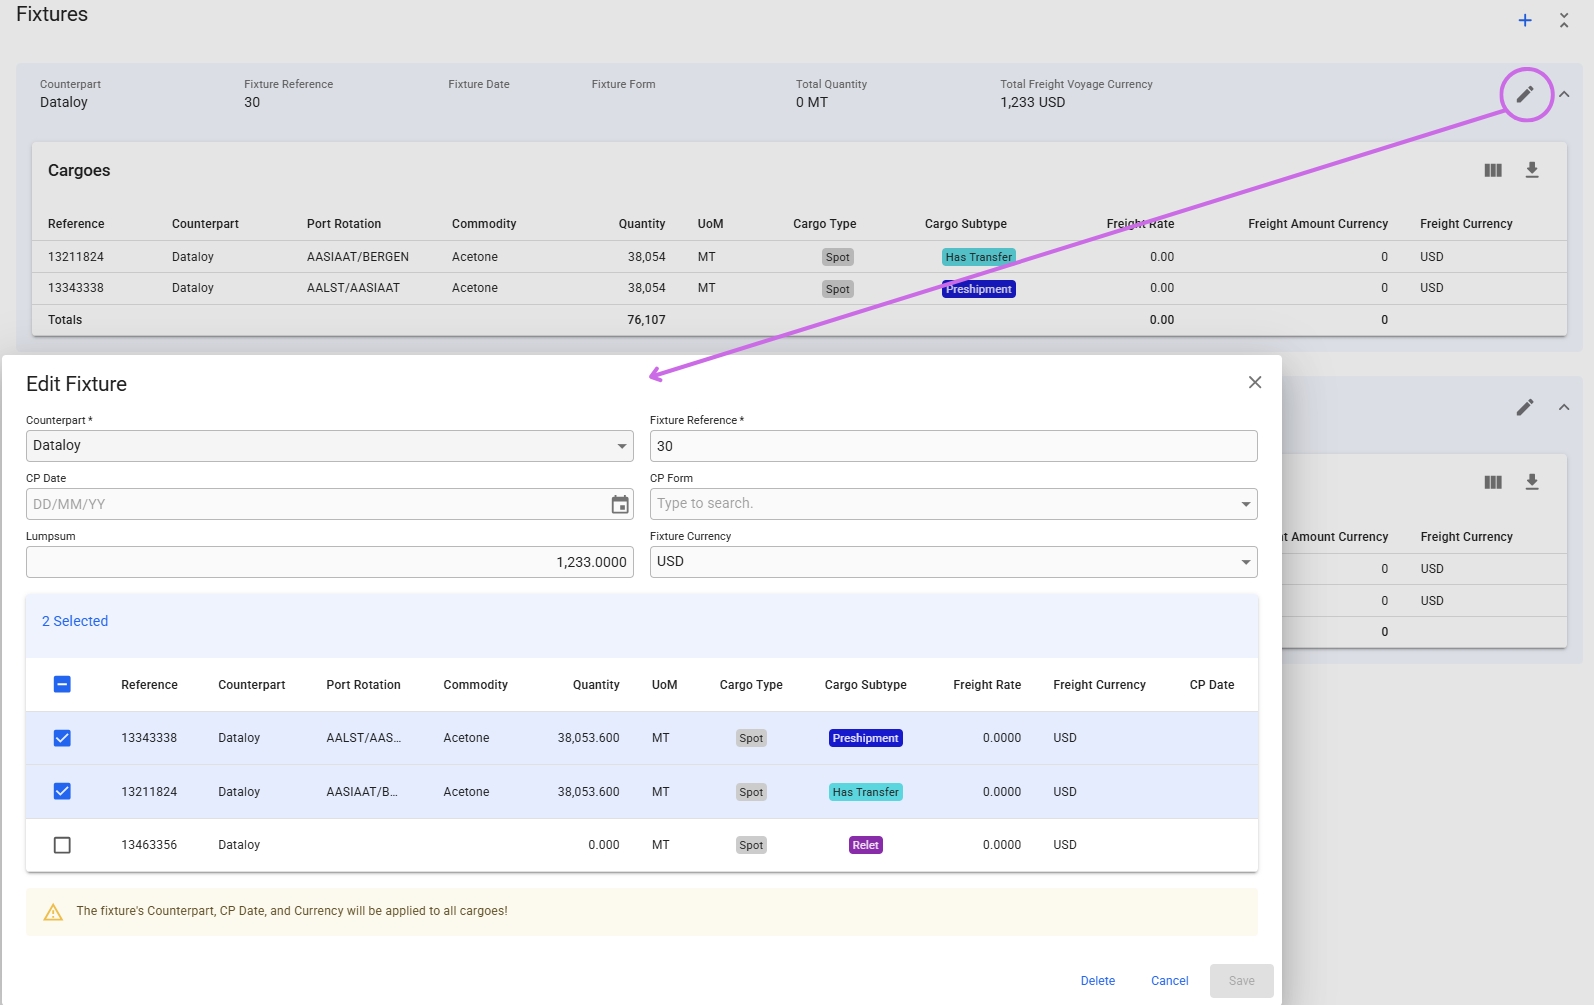The height and width of the screenshot is (1005, 1594).
Task: Click the plus icon to add fixture
Action: point(1525,20)
